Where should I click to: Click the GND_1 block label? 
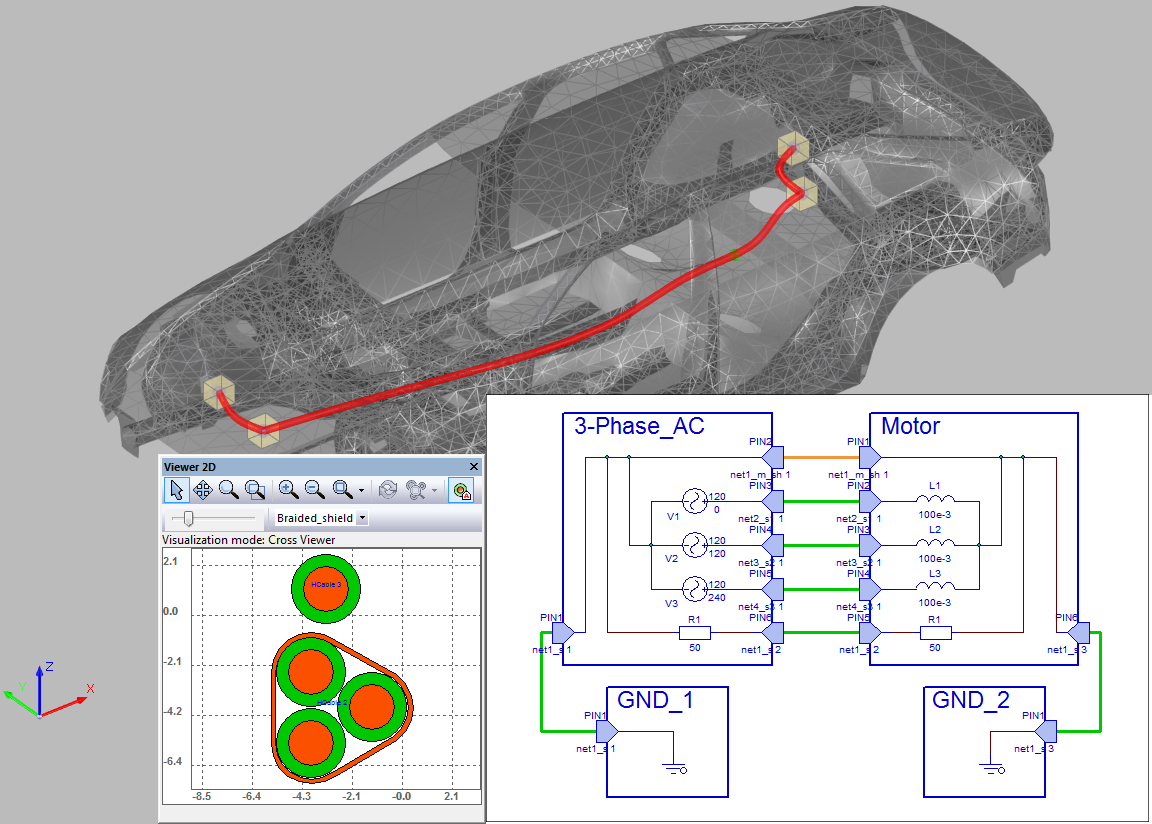(x=656, y=700)
